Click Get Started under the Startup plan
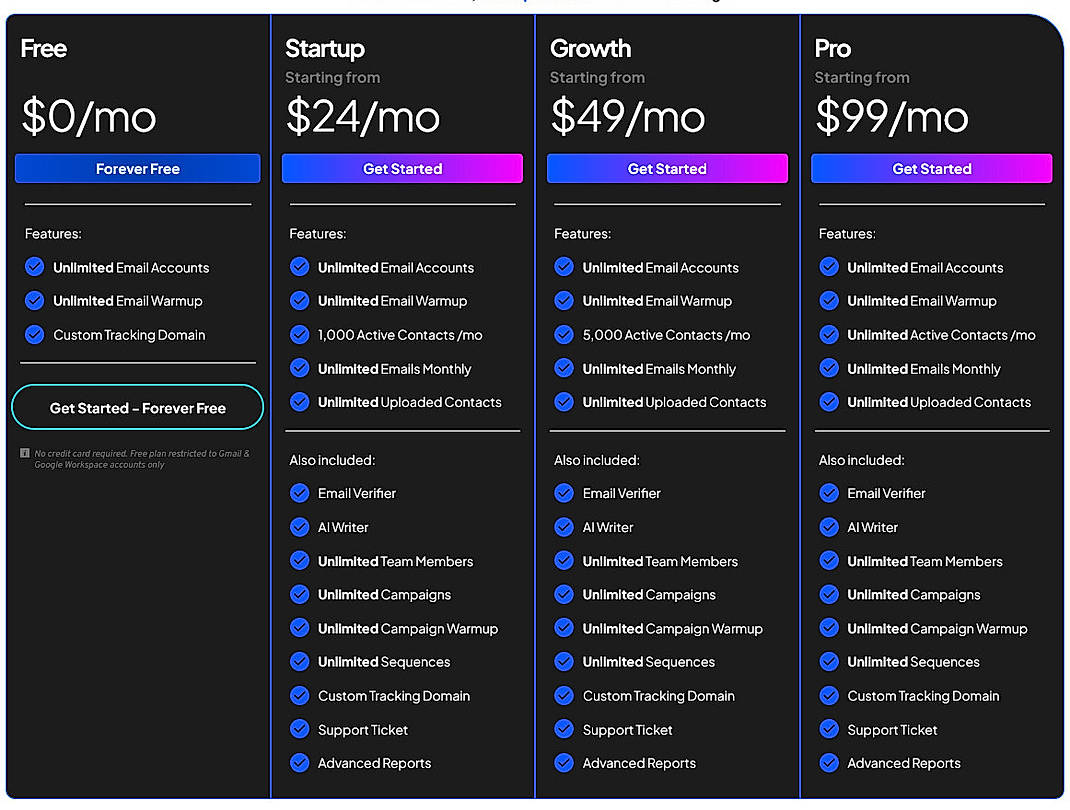The width and height of the screenshot is (1070, 810). click(402, 168)
